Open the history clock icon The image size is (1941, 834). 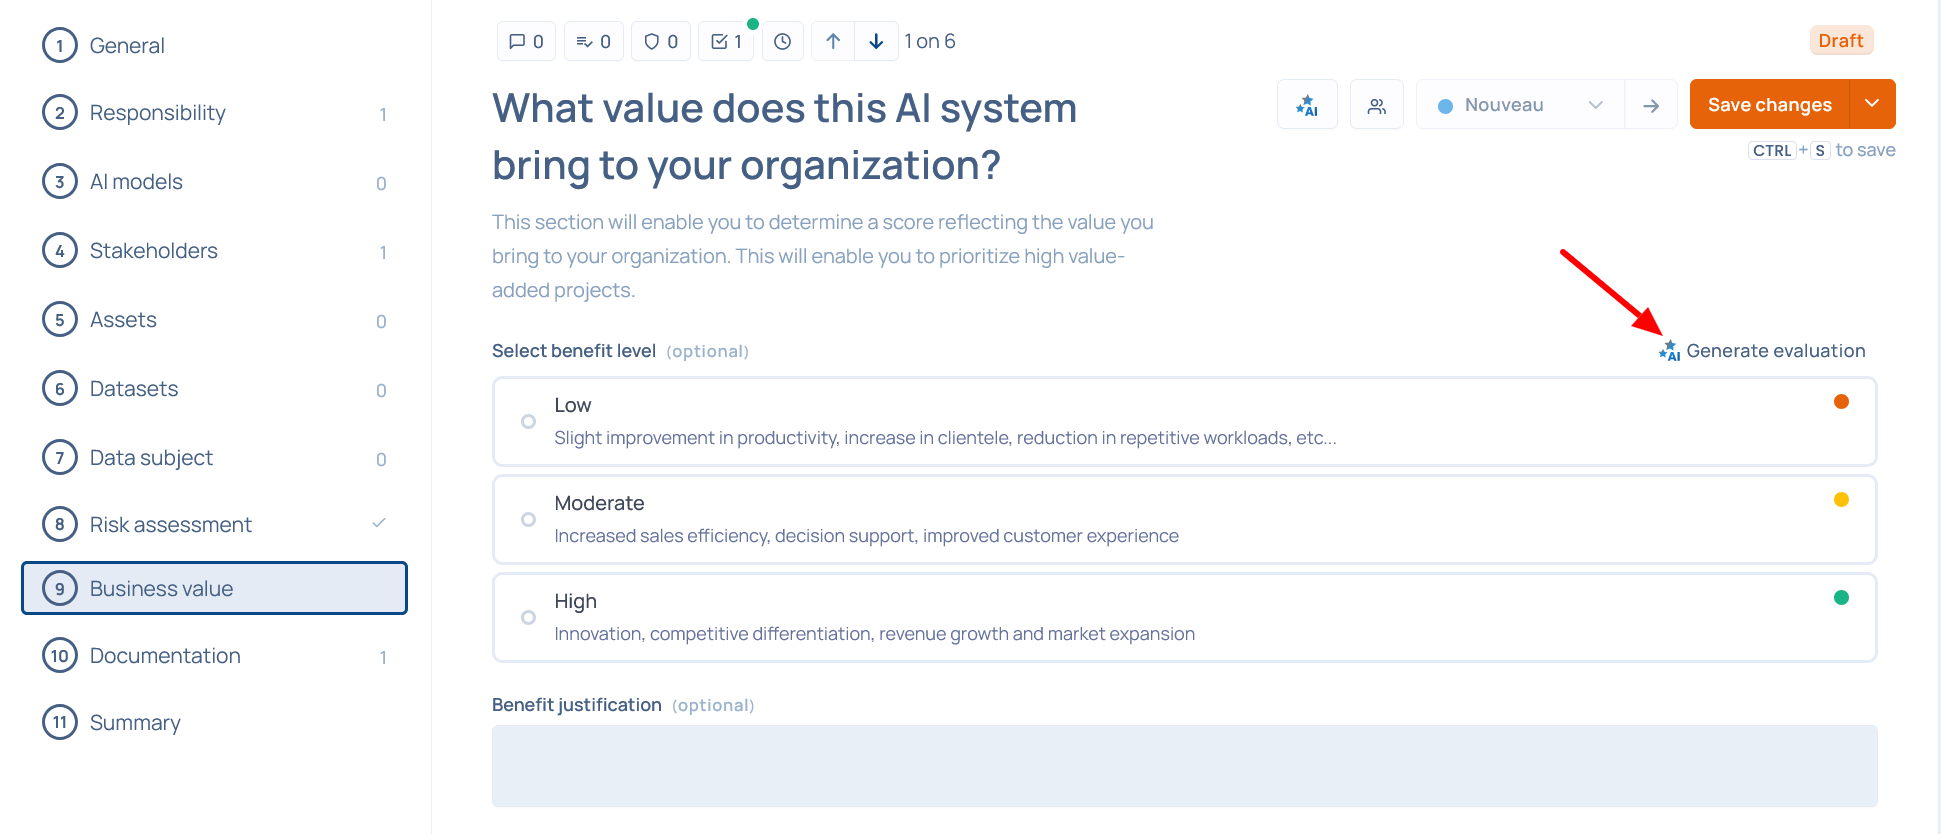(x=782, y=42)
